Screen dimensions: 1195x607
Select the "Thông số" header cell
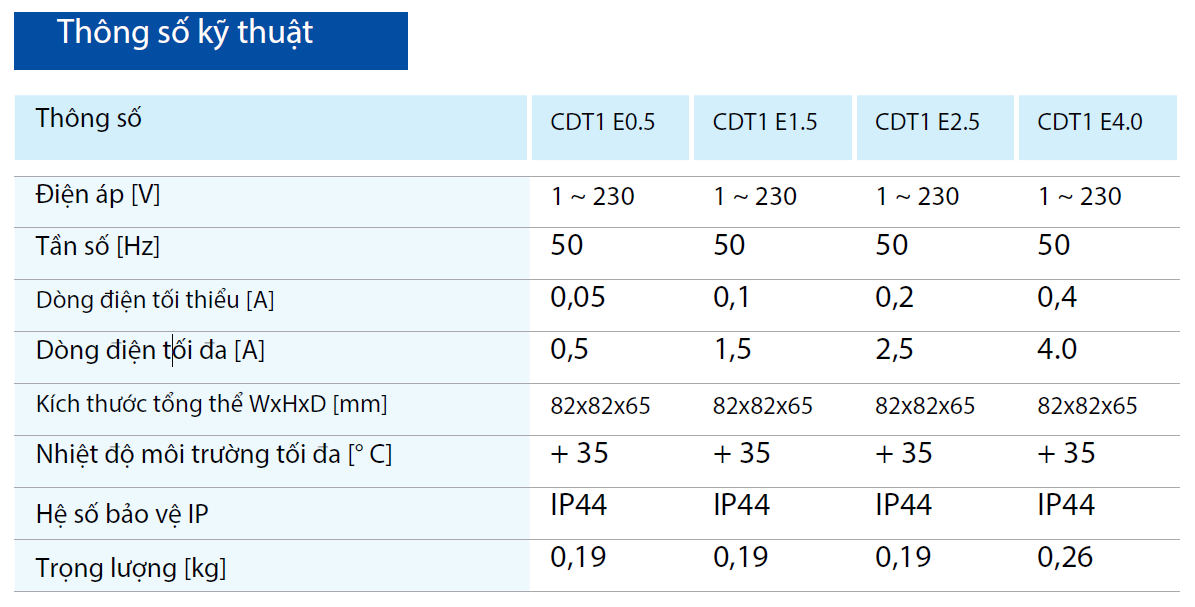[89, 118]
